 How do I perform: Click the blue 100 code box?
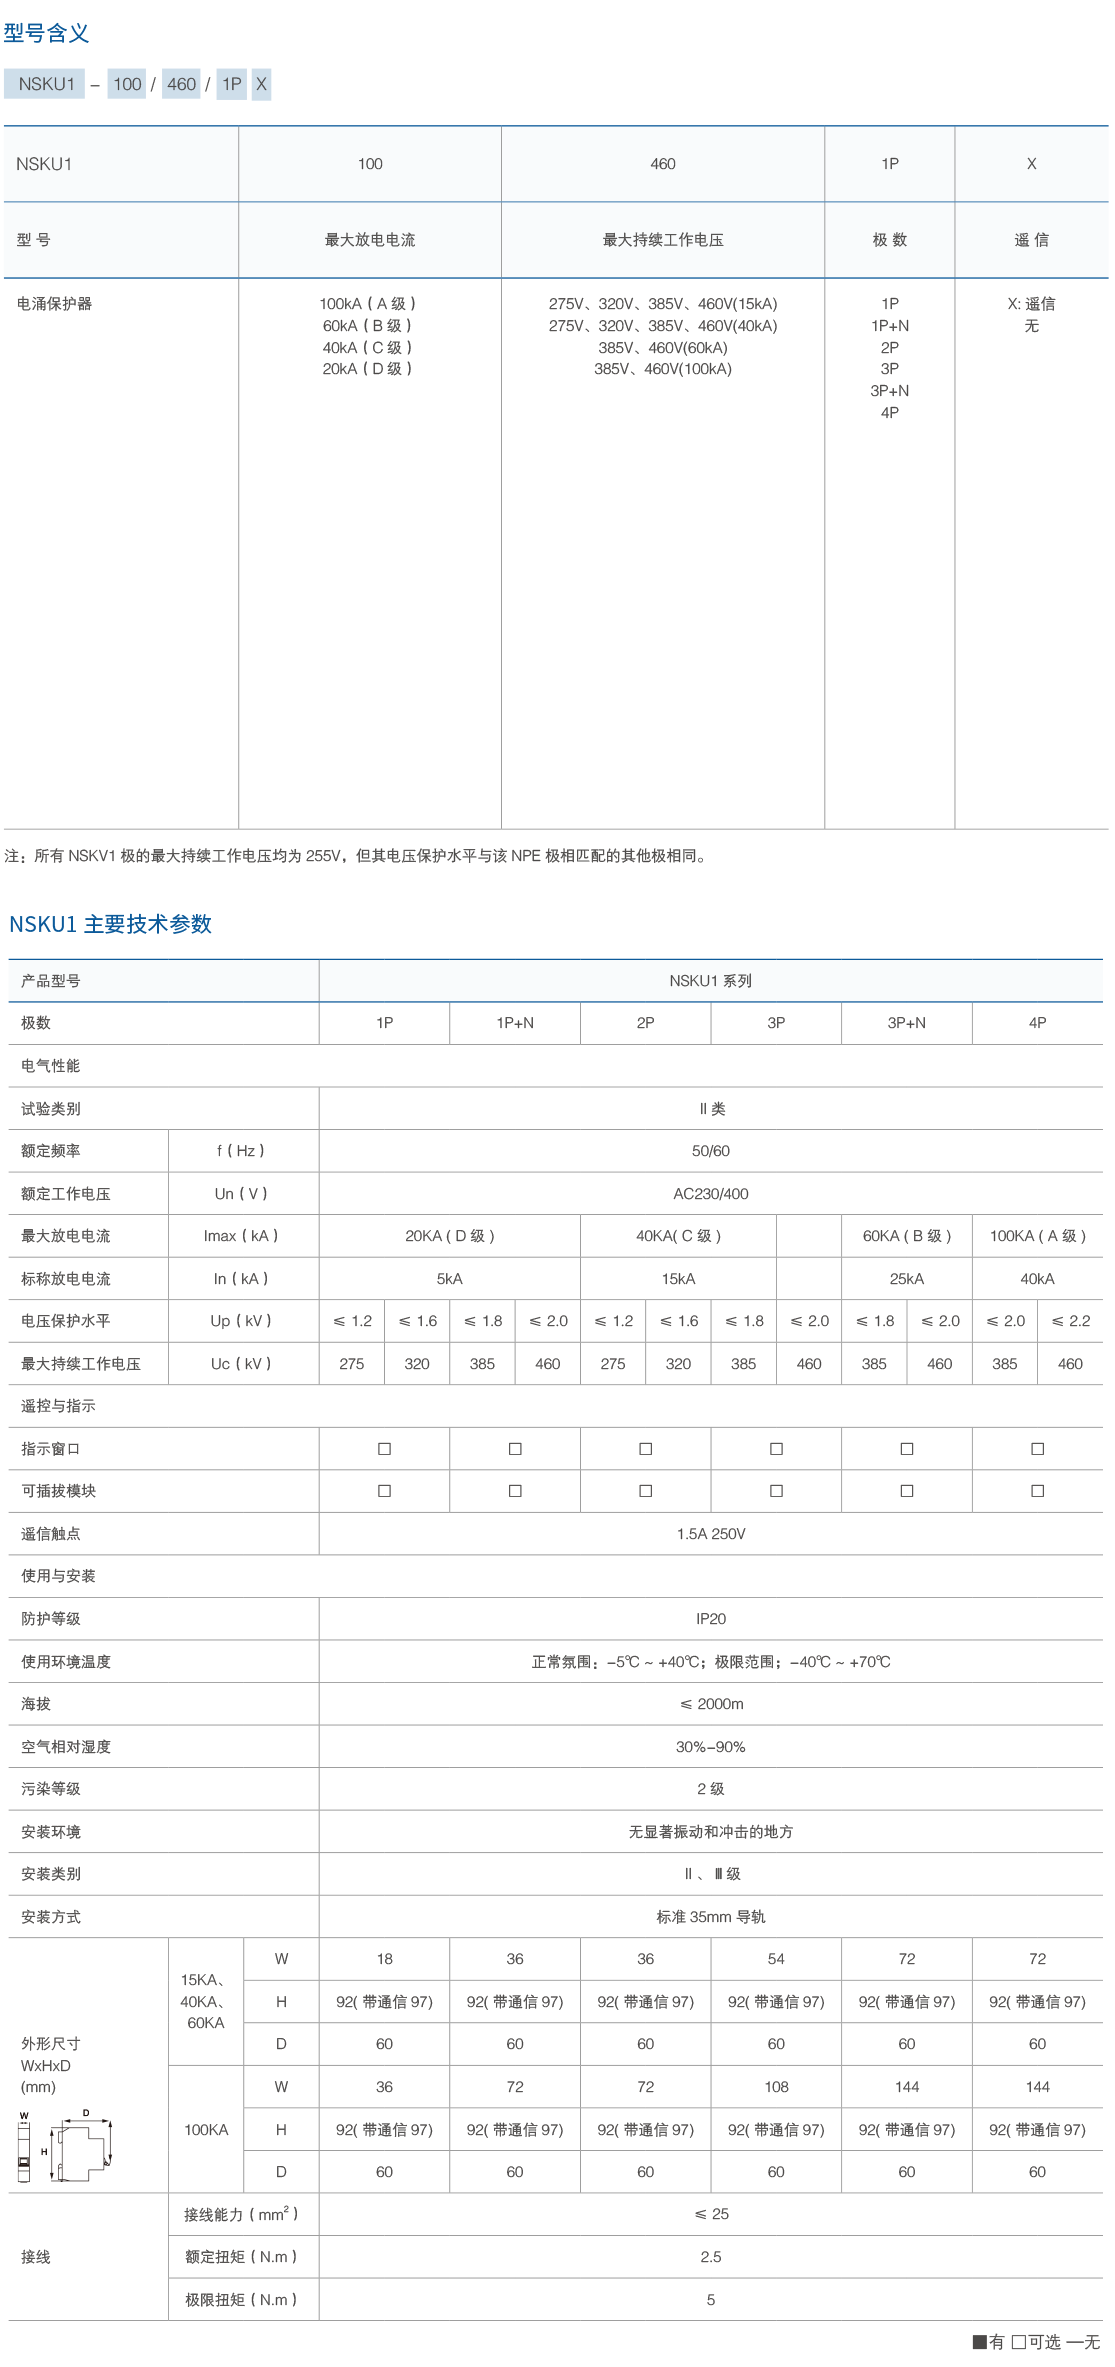pos(127,84)
